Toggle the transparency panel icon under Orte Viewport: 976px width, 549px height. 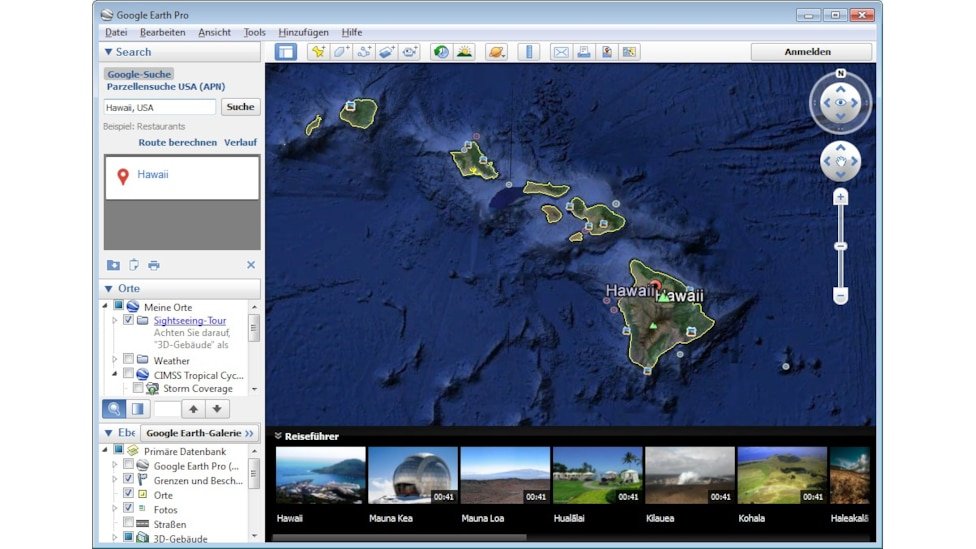click(138, 409)
